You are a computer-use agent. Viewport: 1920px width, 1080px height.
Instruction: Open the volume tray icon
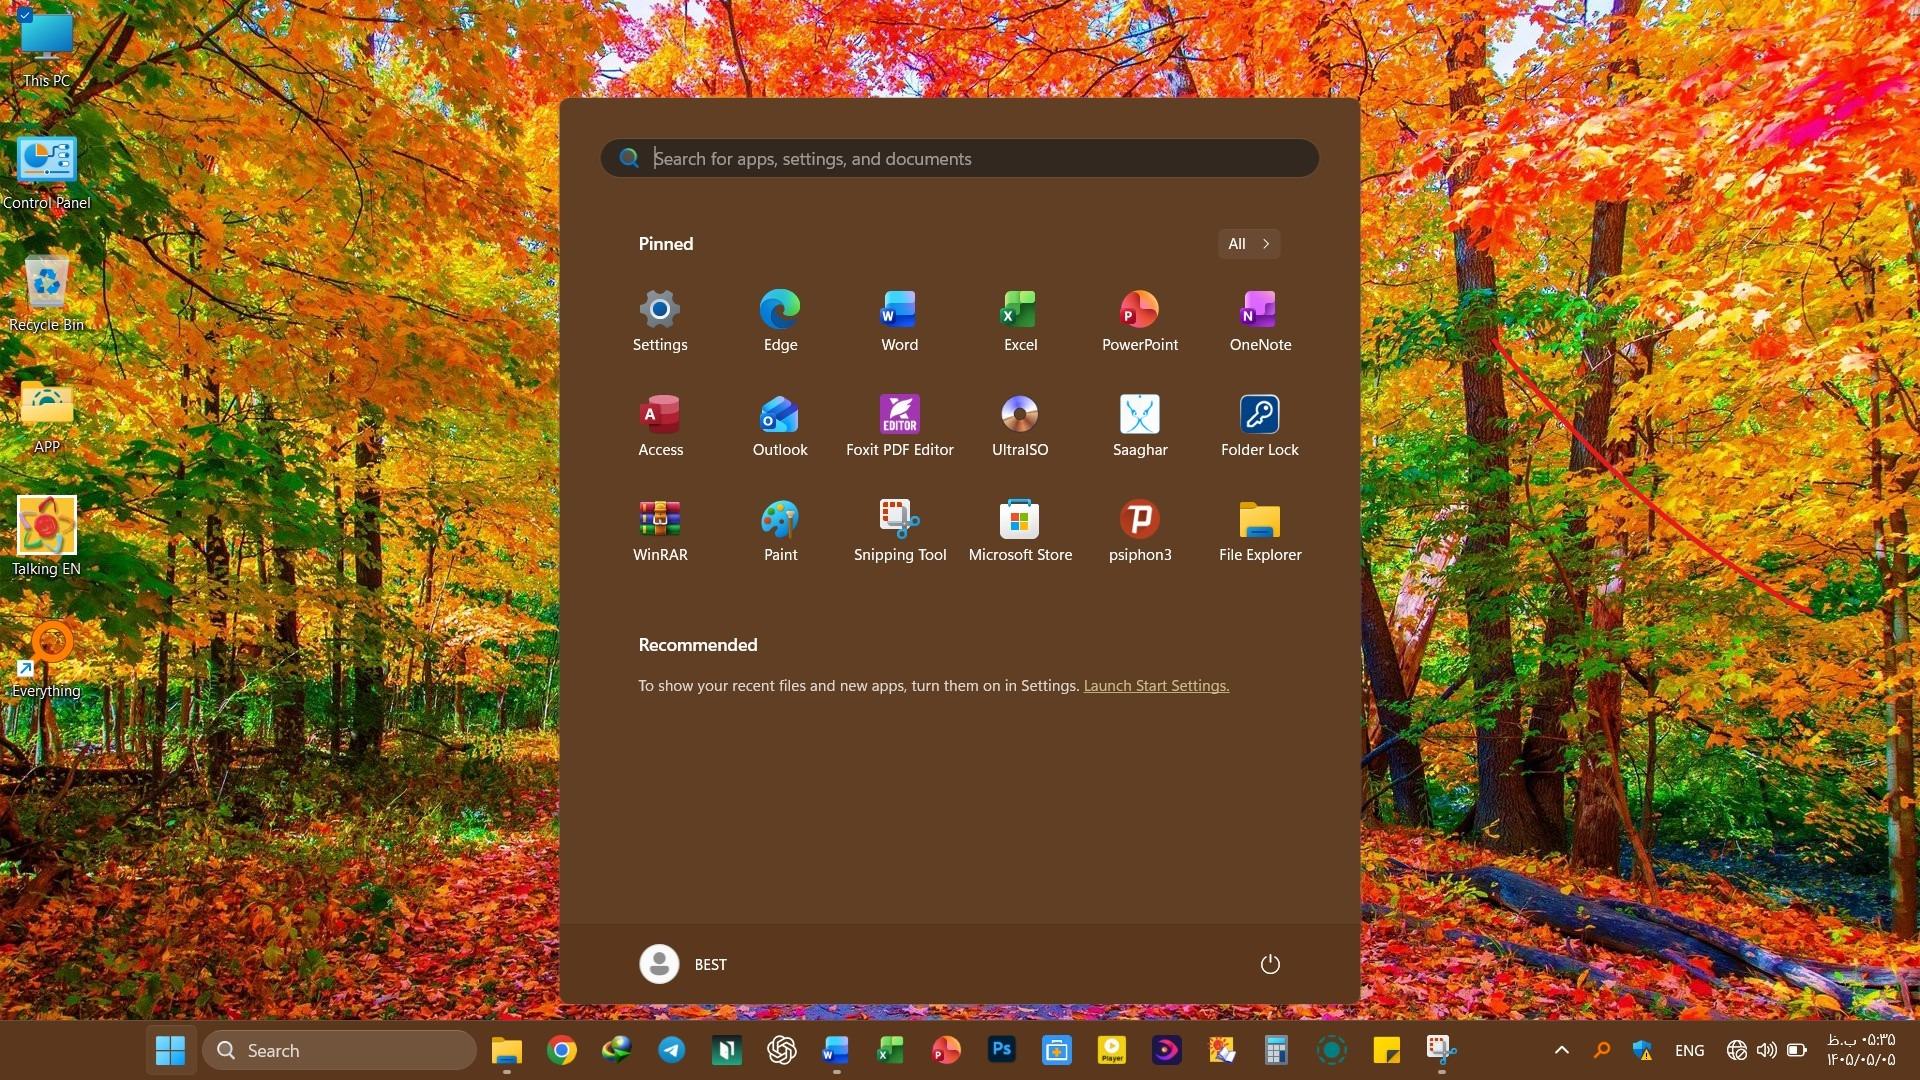pos(1767,1050)
